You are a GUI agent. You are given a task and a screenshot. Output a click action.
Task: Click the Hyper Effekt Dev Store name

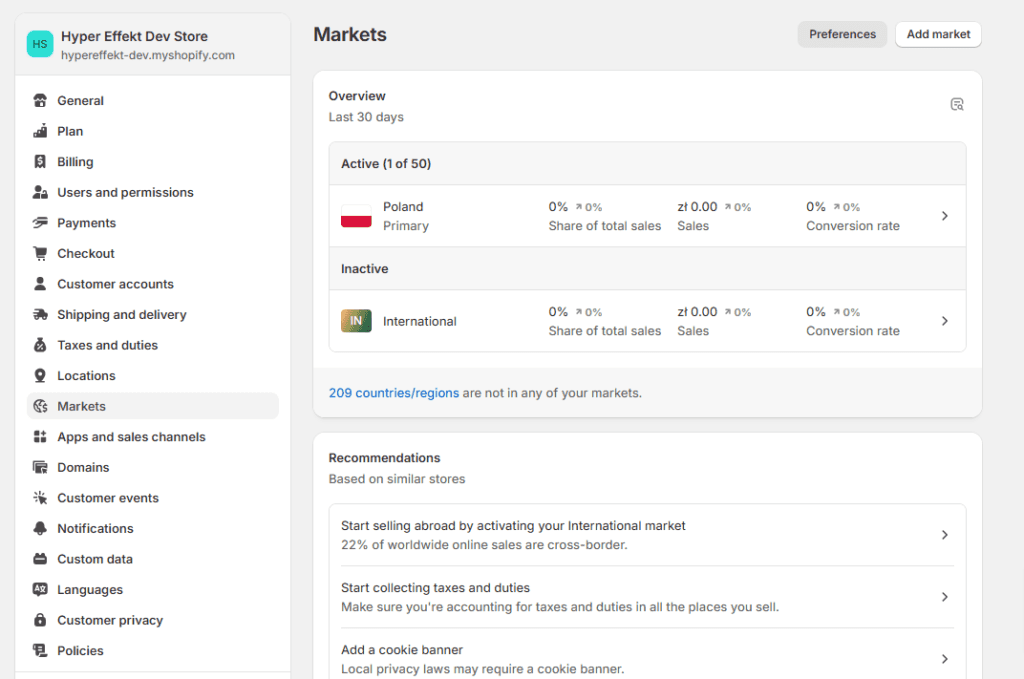[135, 37]
